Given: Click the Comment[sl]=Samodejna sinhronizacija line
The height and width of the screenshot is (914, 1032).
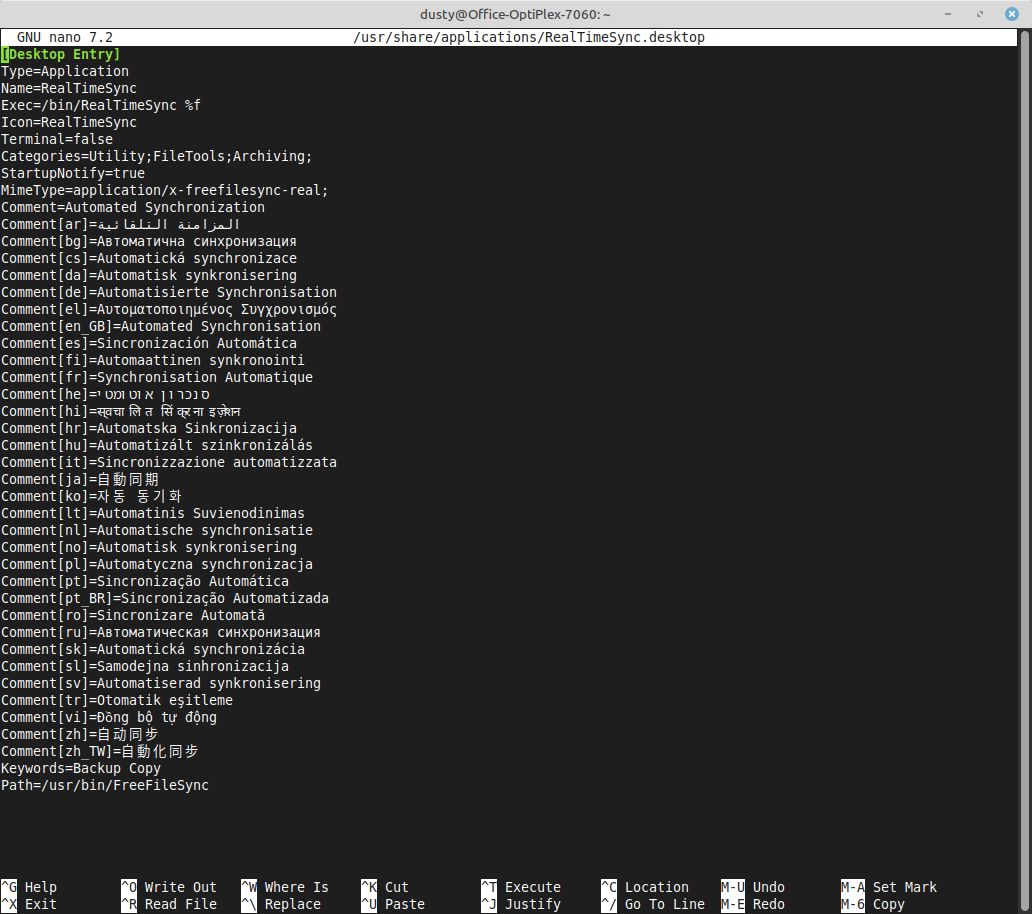Looking at the screenshot, I should (145, 666).
